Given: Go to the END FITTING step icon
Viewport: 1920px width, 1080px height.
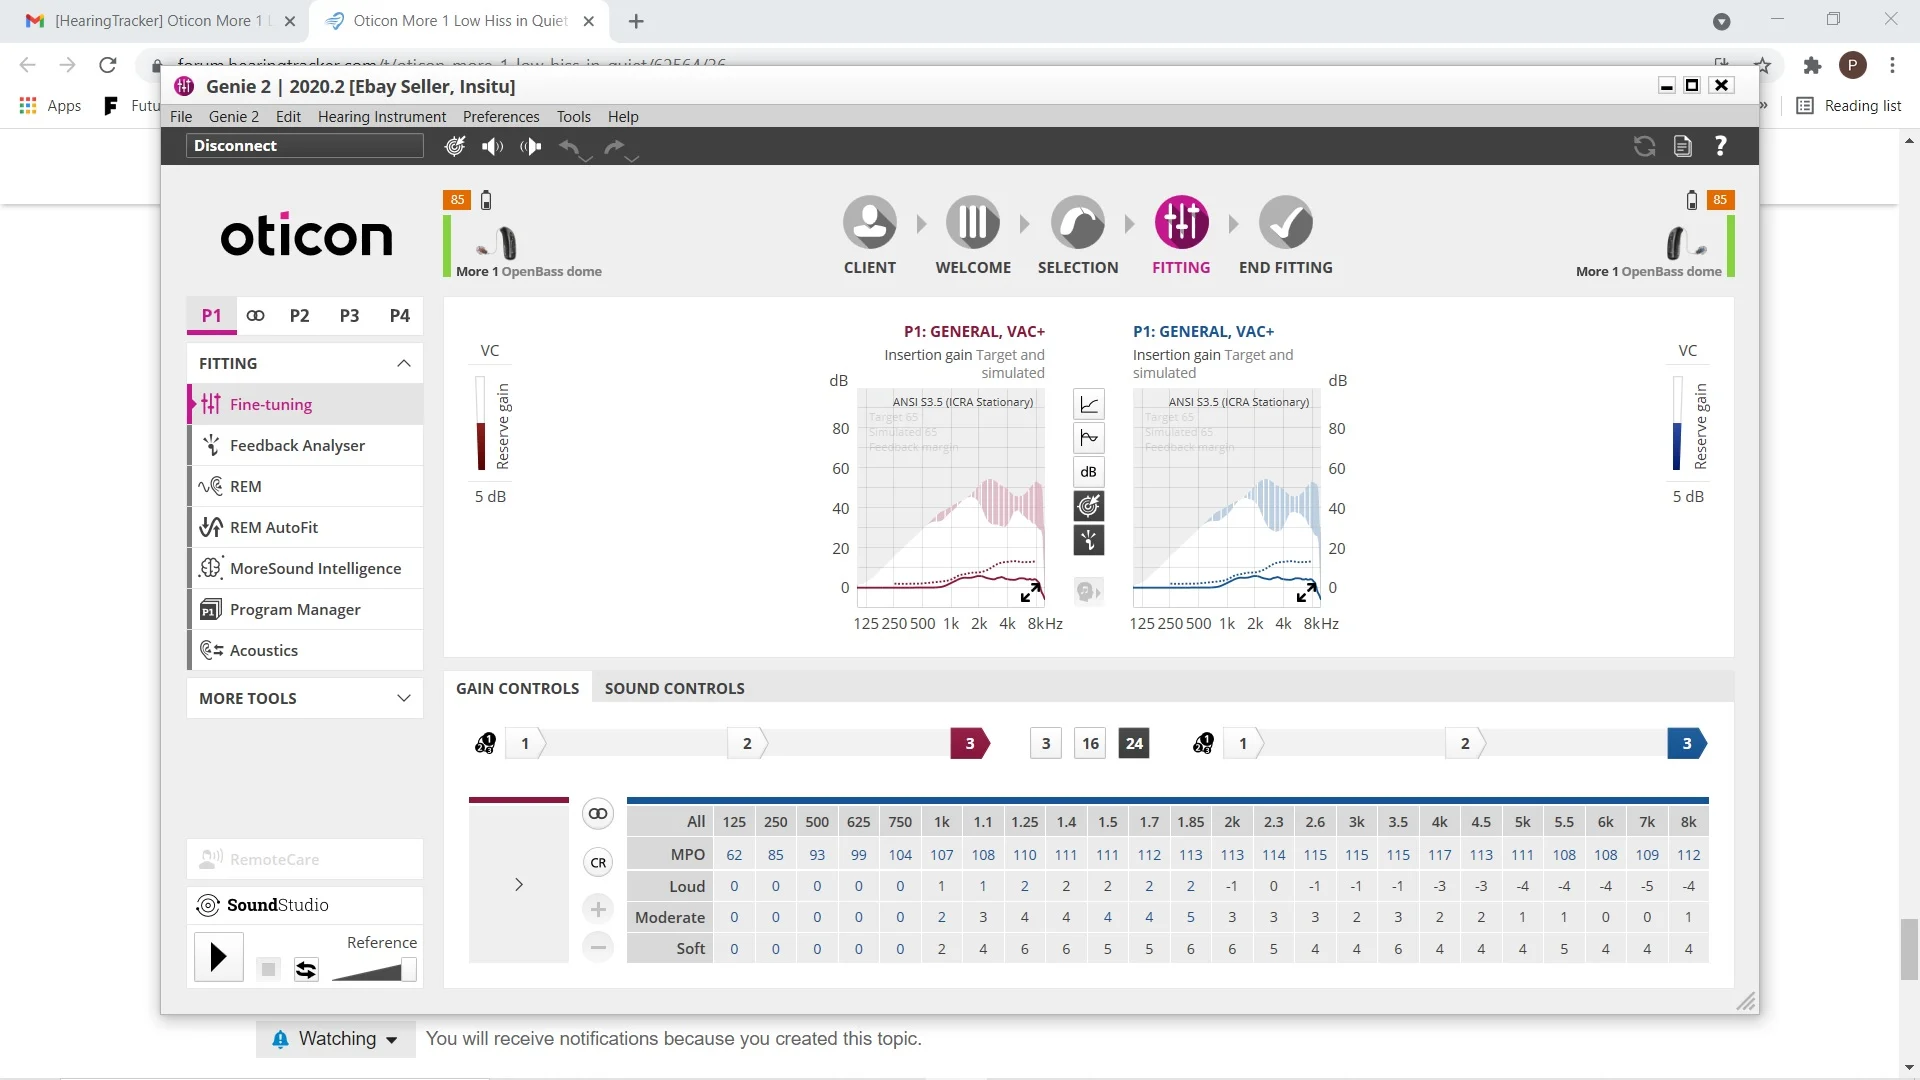Looking at the screenshot, I should pyautogui.click(x=1285, y=222).
